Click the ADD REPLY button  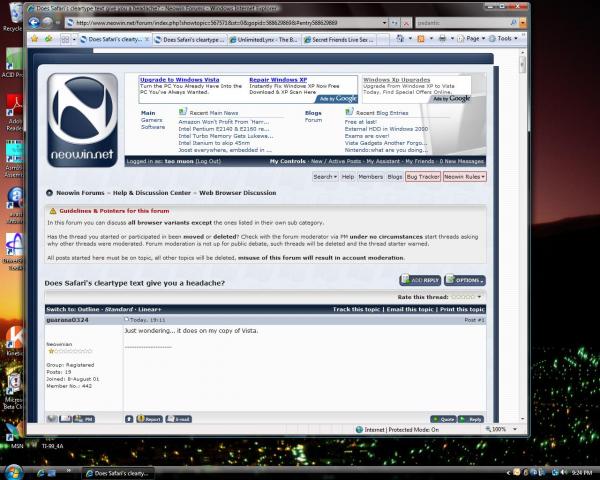coord(419,280)
